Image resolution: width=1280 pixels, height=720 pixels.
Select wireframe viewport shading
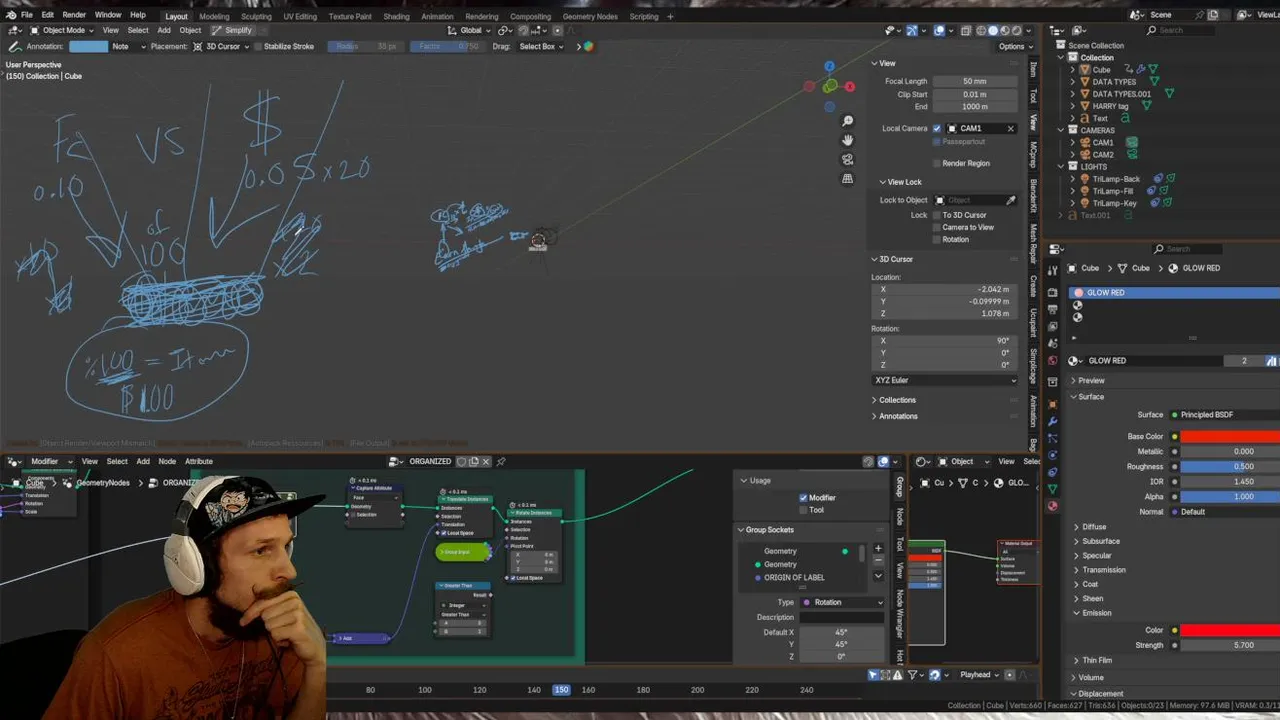[981, 30]
